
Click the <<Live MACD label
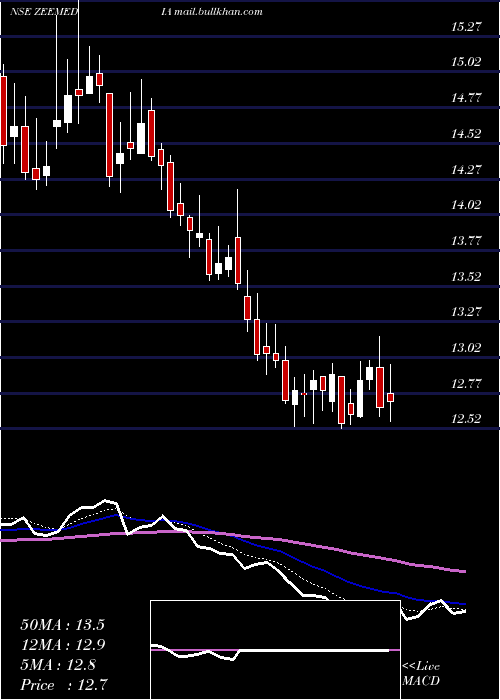click(421, 674)
